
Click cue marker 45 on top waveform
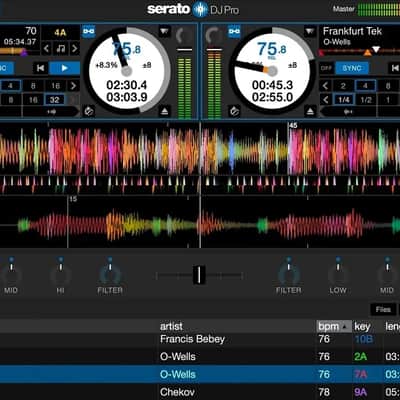click(x=293, y=125)
